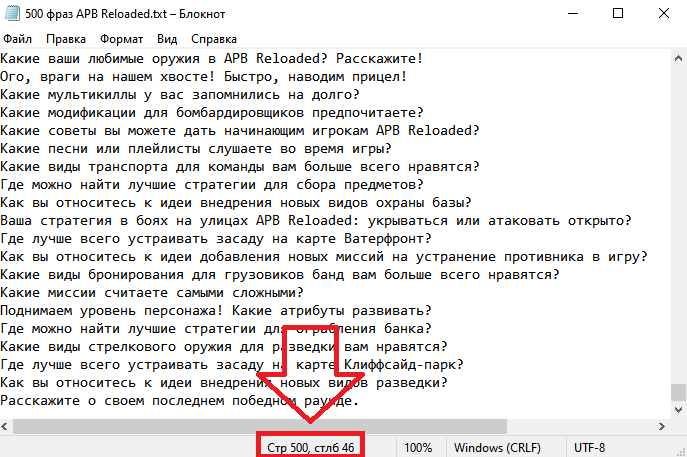Click line 'Какие виды стрелкового оружия для разведки'
Image resolution: width=687 pixels, height=457 pixels.
224,347
